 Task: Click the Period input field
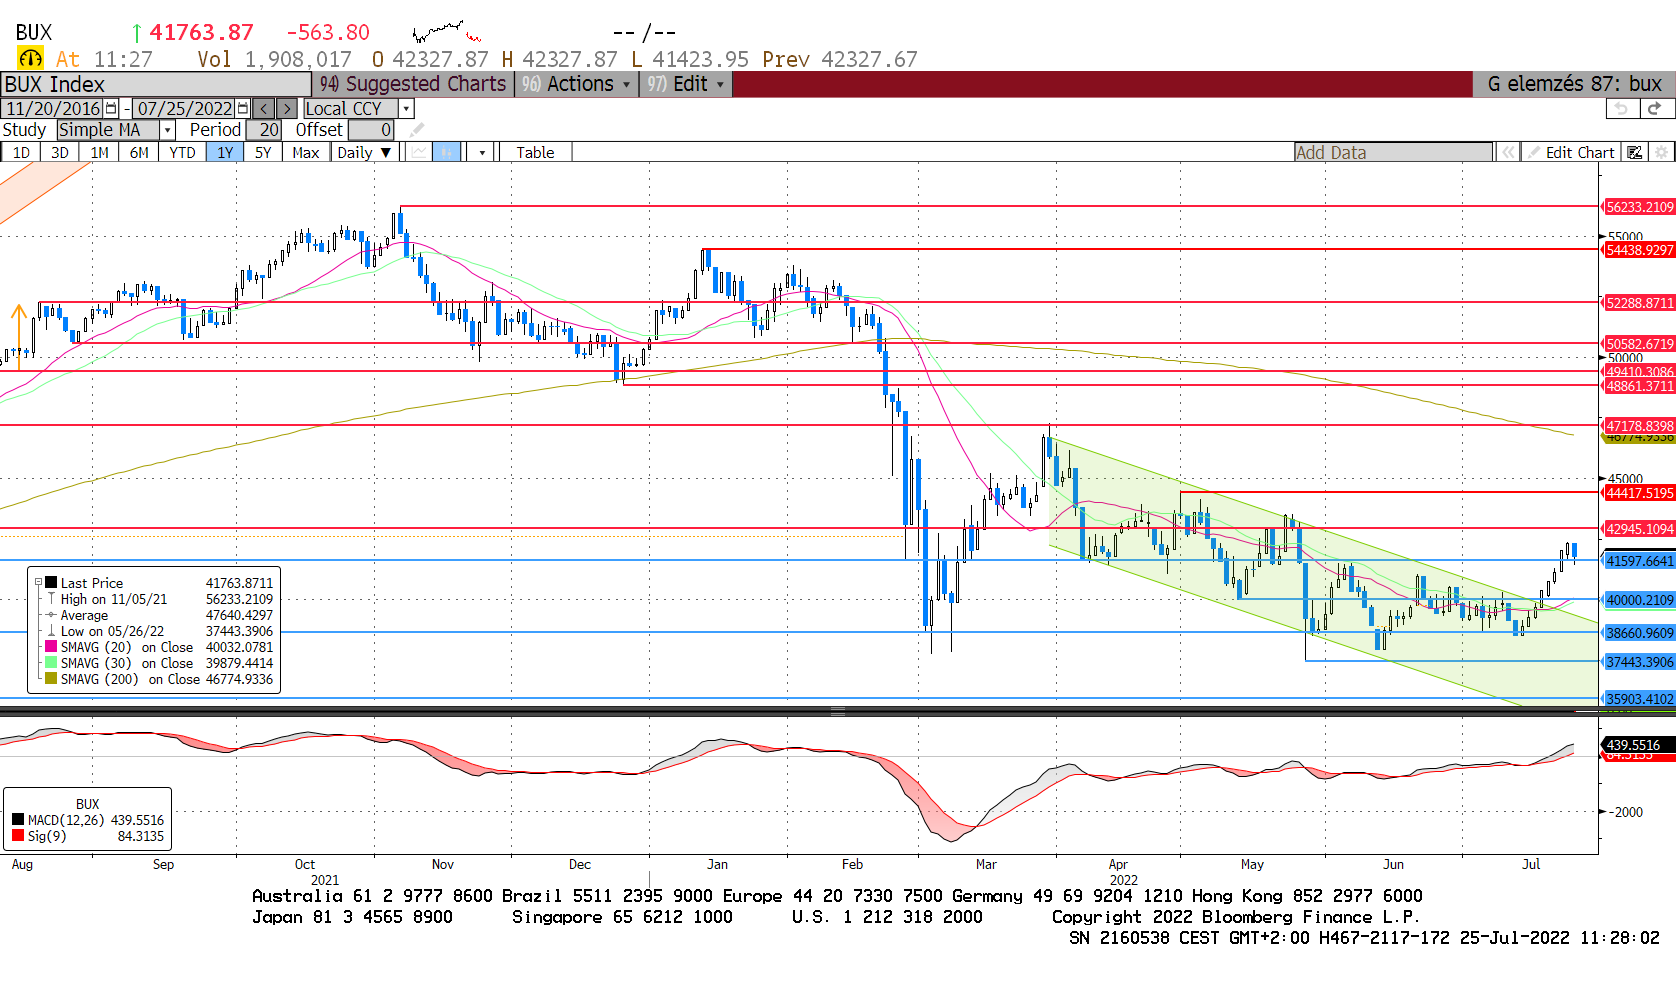point(264,130)
